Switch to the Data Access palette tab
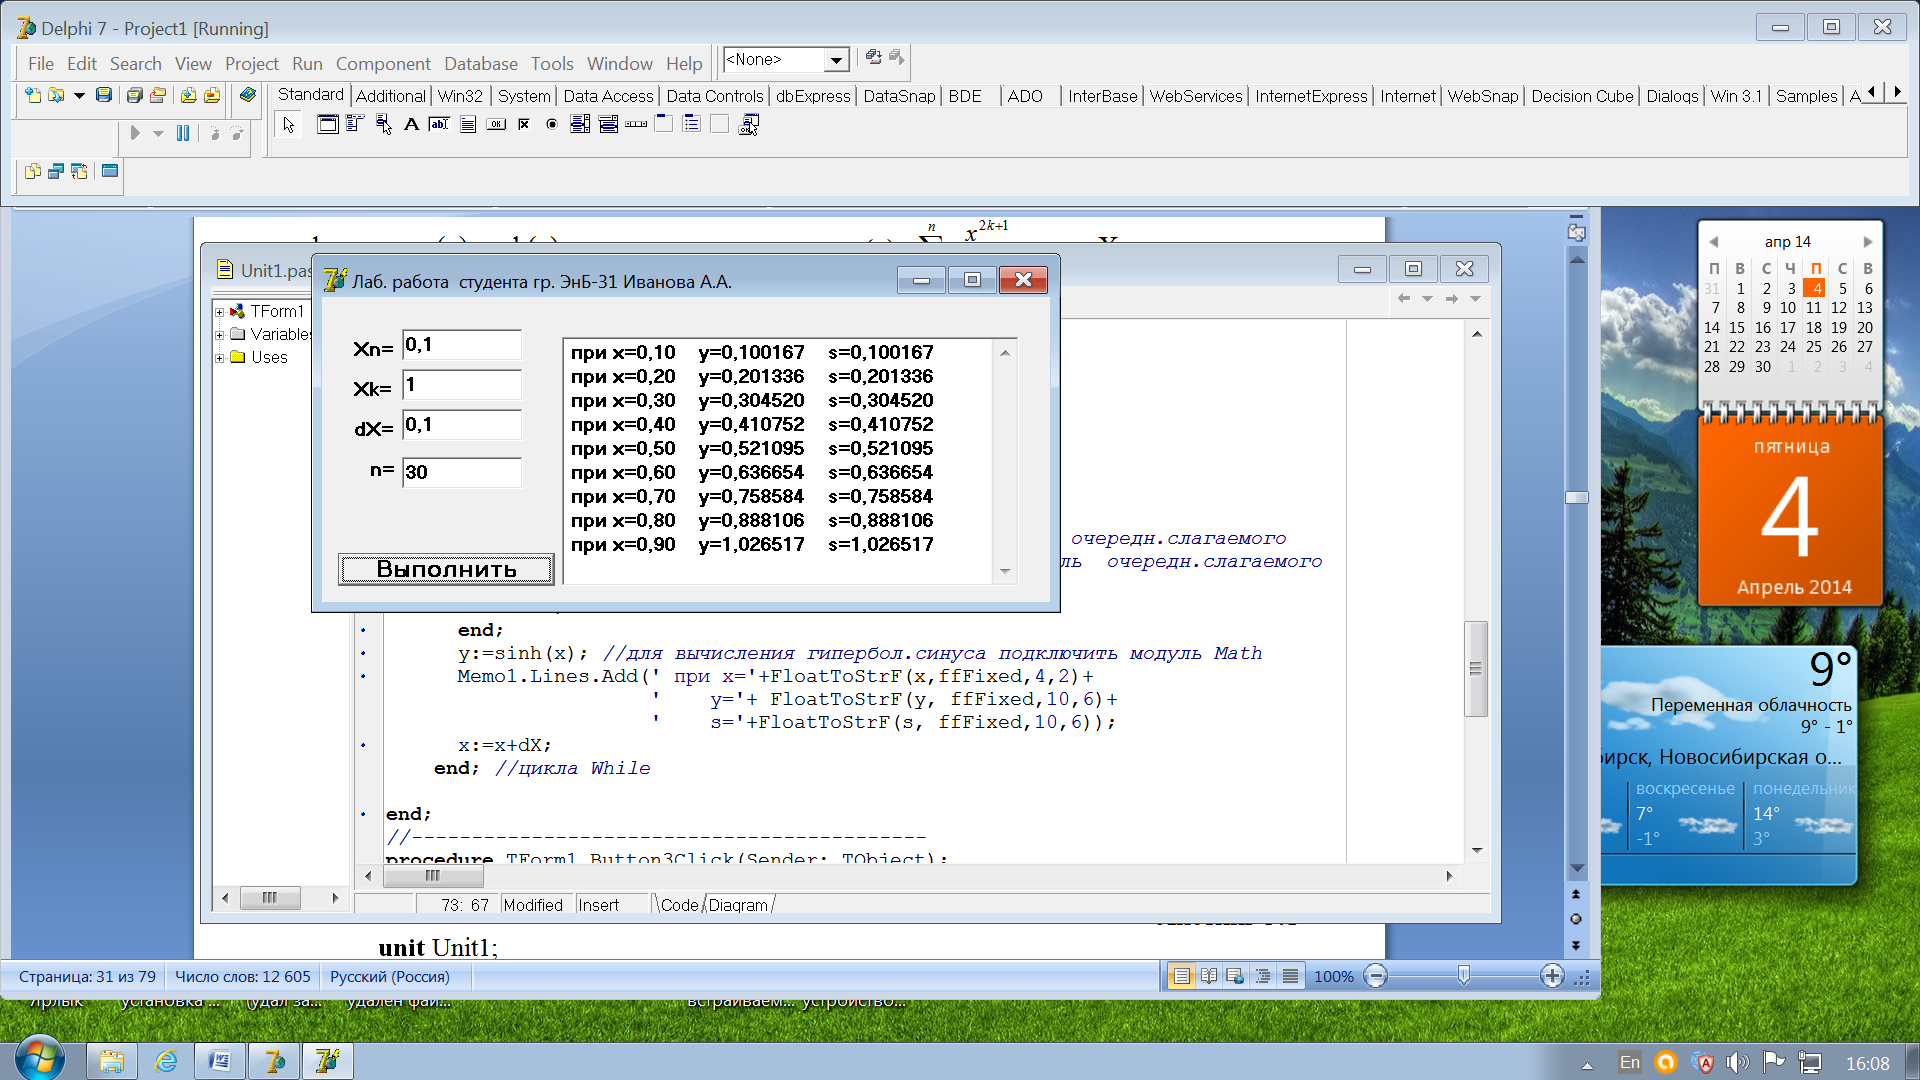This screenshot has width=1920, height=1080. 608,96
